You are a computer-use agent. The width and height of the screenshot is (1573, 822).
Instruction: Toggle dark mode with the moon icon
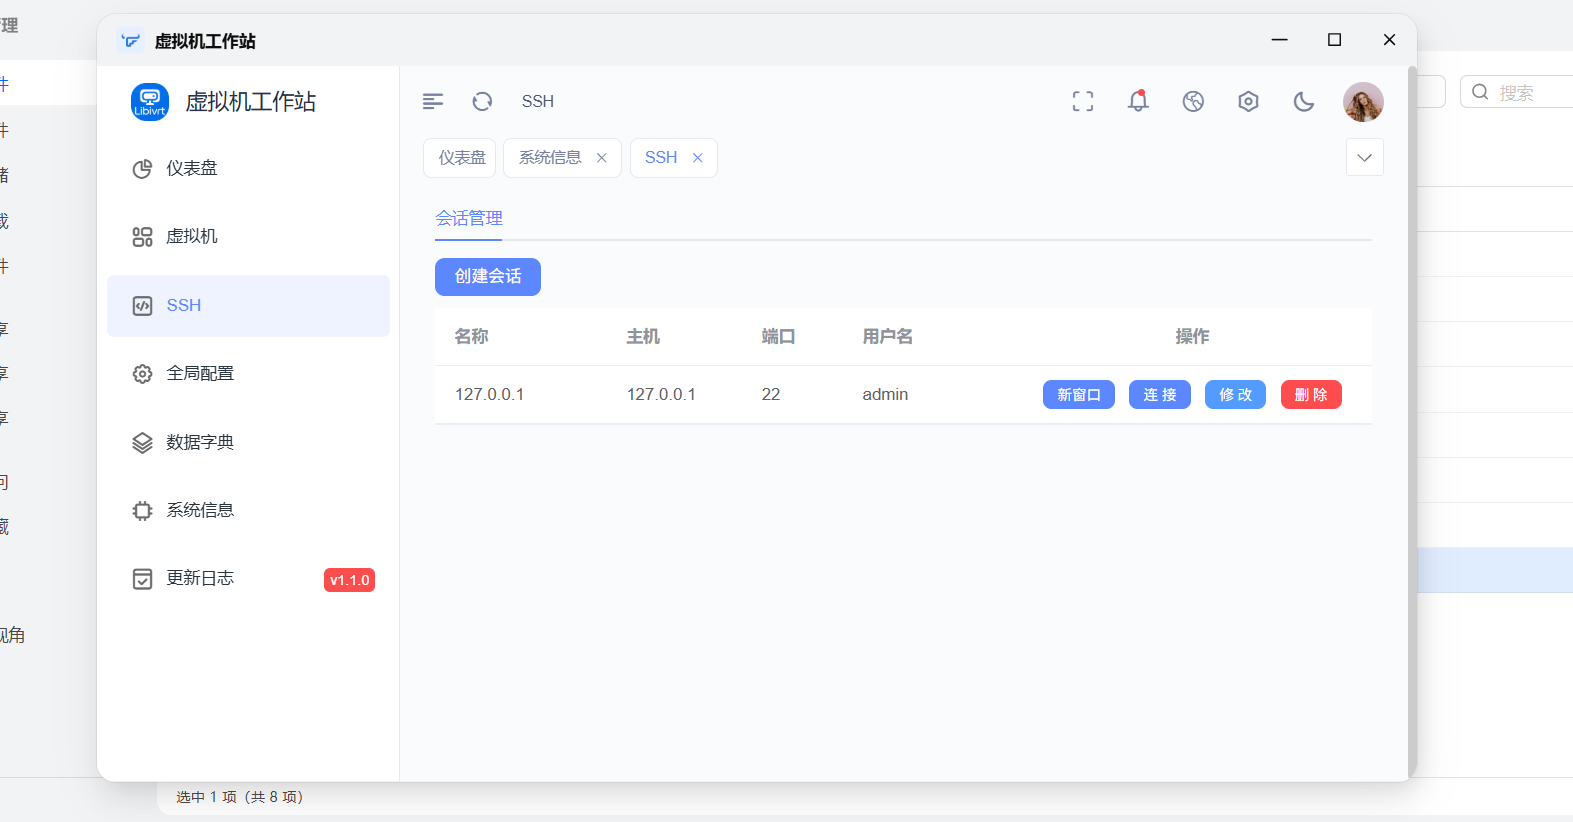(1303, 101)
